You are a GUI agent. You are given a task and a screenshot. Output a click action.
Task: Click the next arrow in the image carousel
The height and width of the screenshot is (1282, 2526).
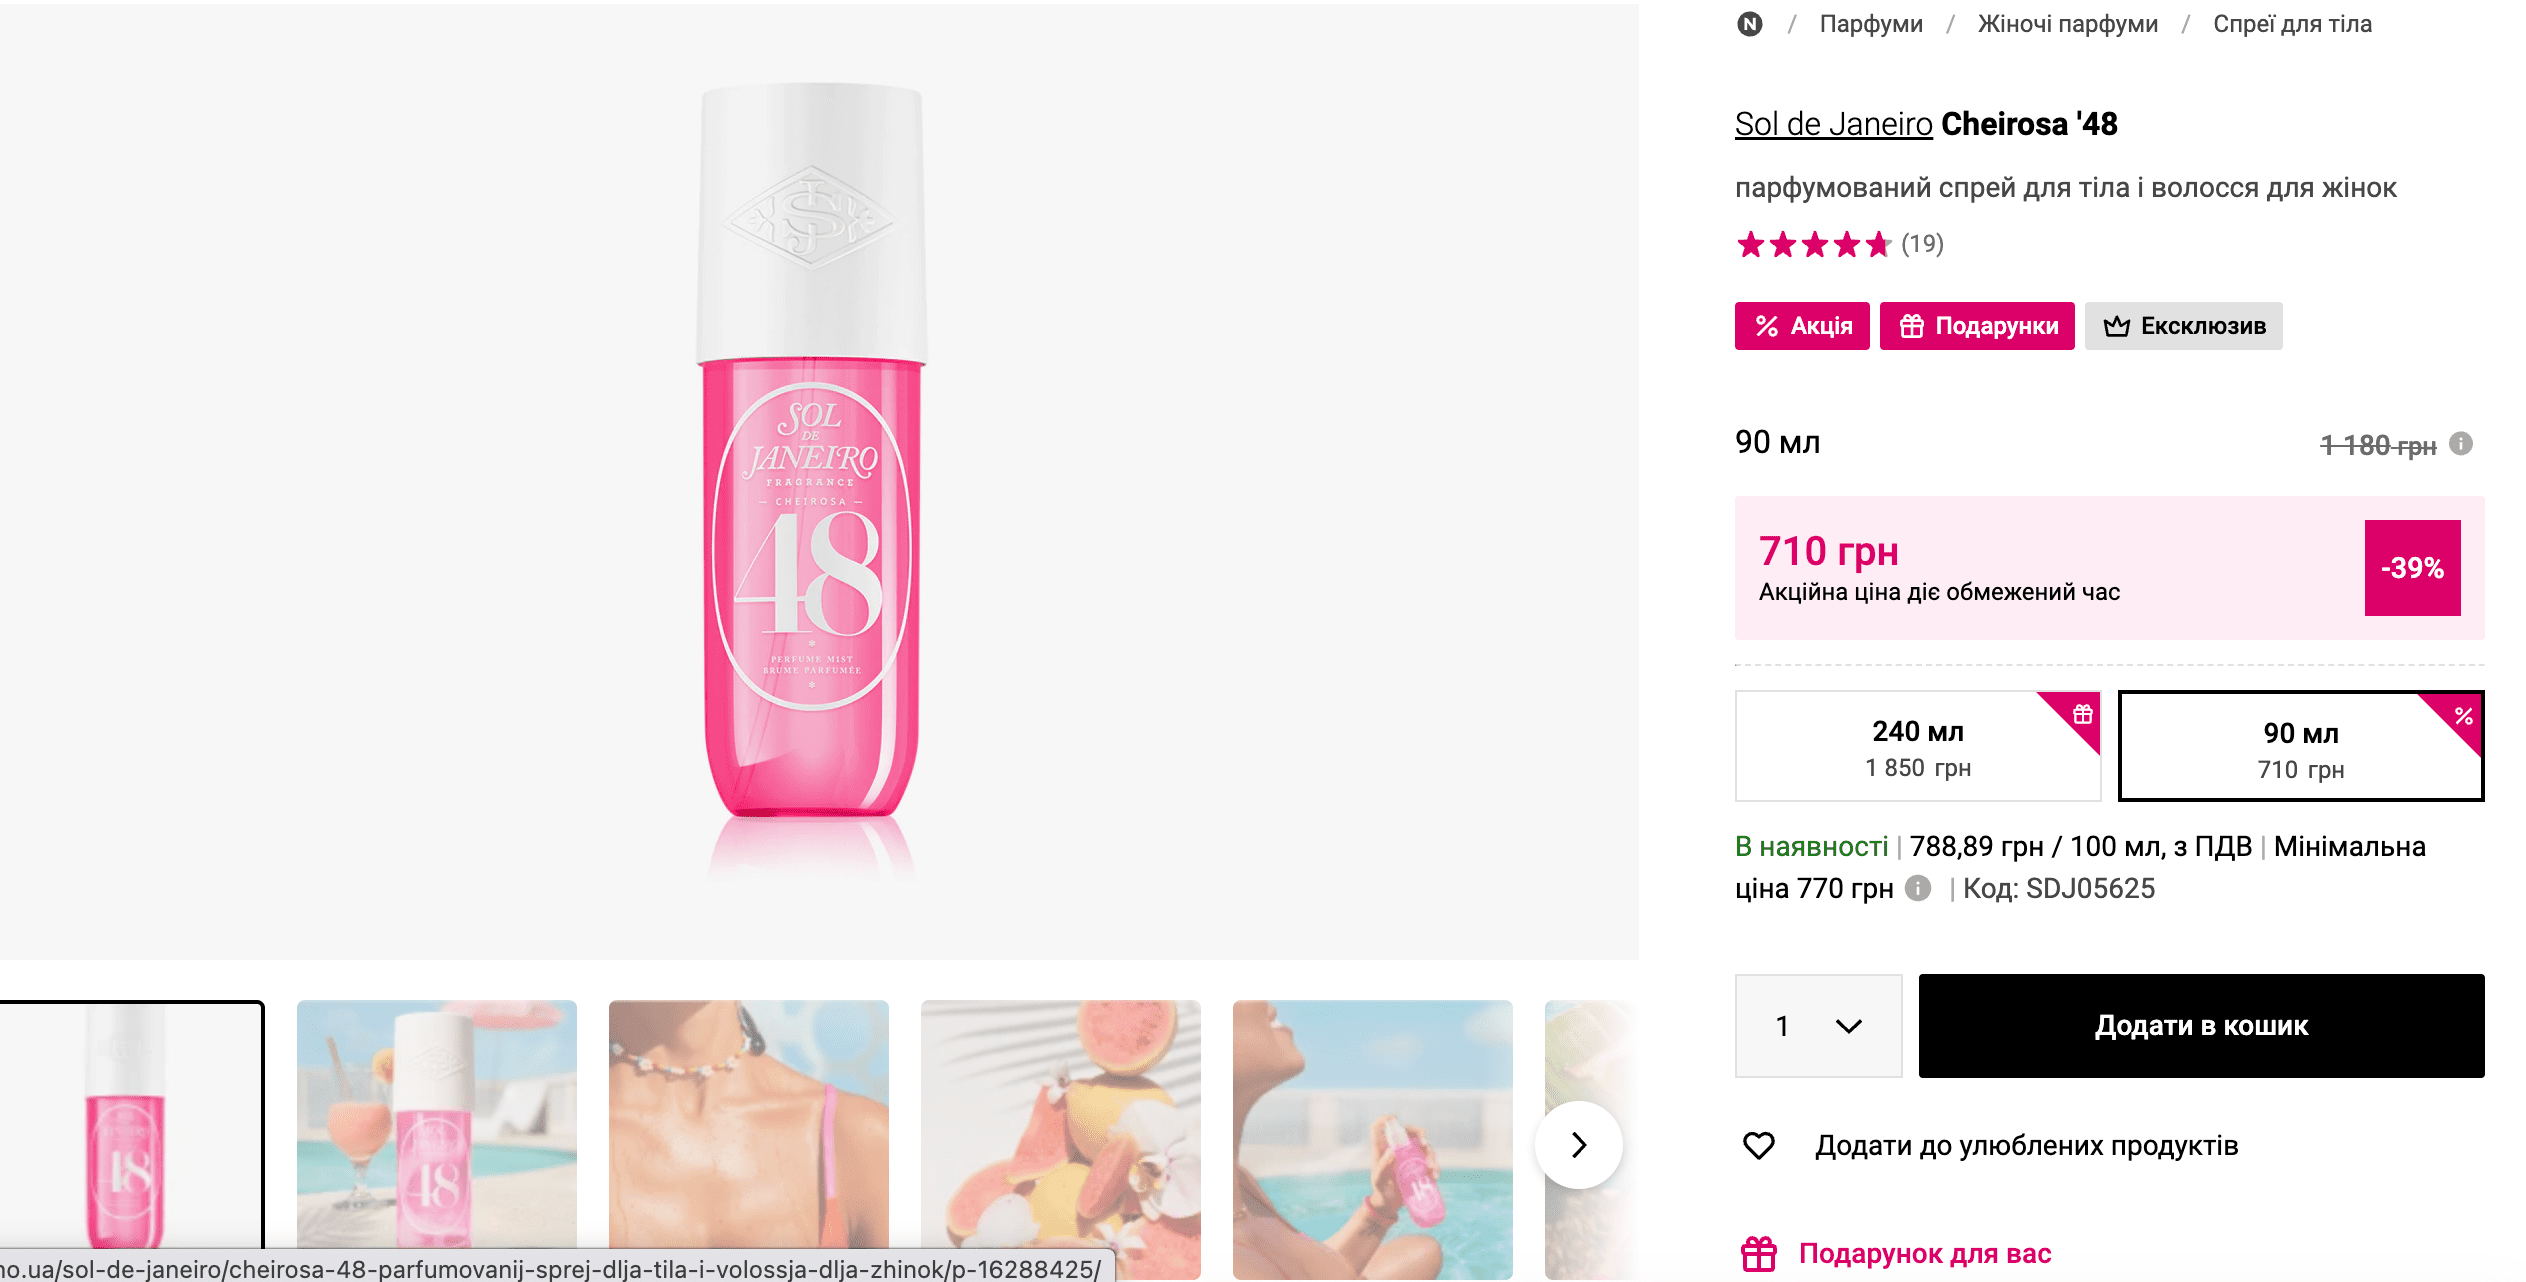1579,1145
